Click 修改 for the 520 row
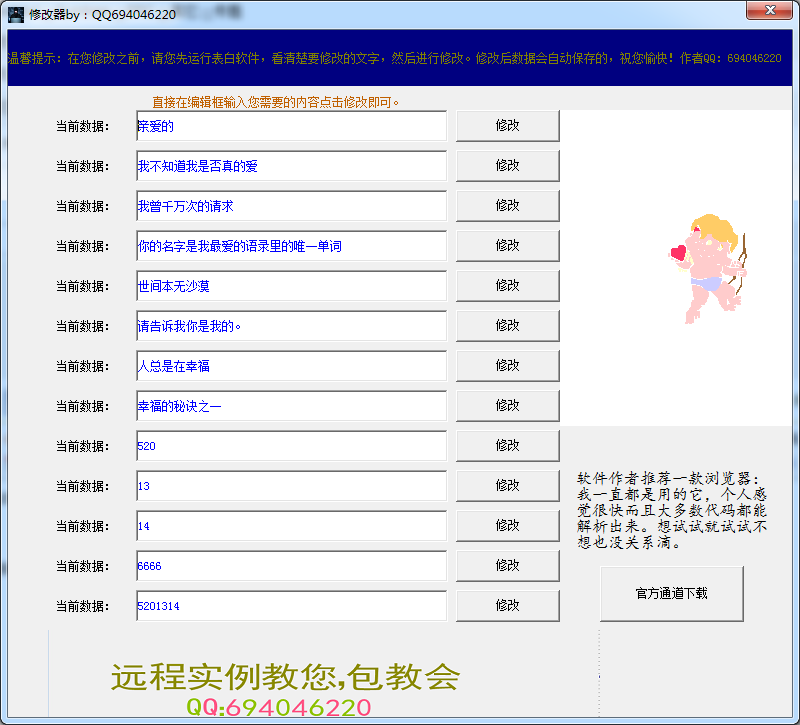Screen dimensions: 800x725 click(x=508, y=445)
